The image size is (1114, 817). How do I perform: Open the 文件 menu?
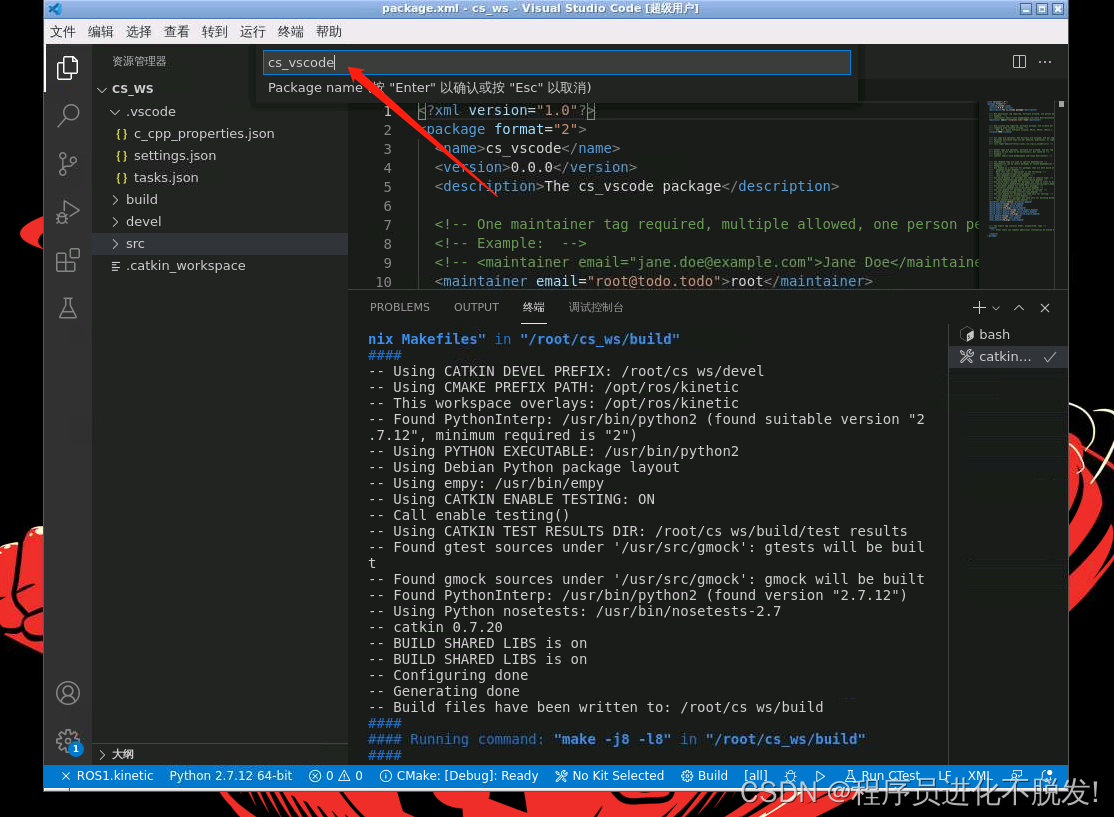(x=63, y=31)
